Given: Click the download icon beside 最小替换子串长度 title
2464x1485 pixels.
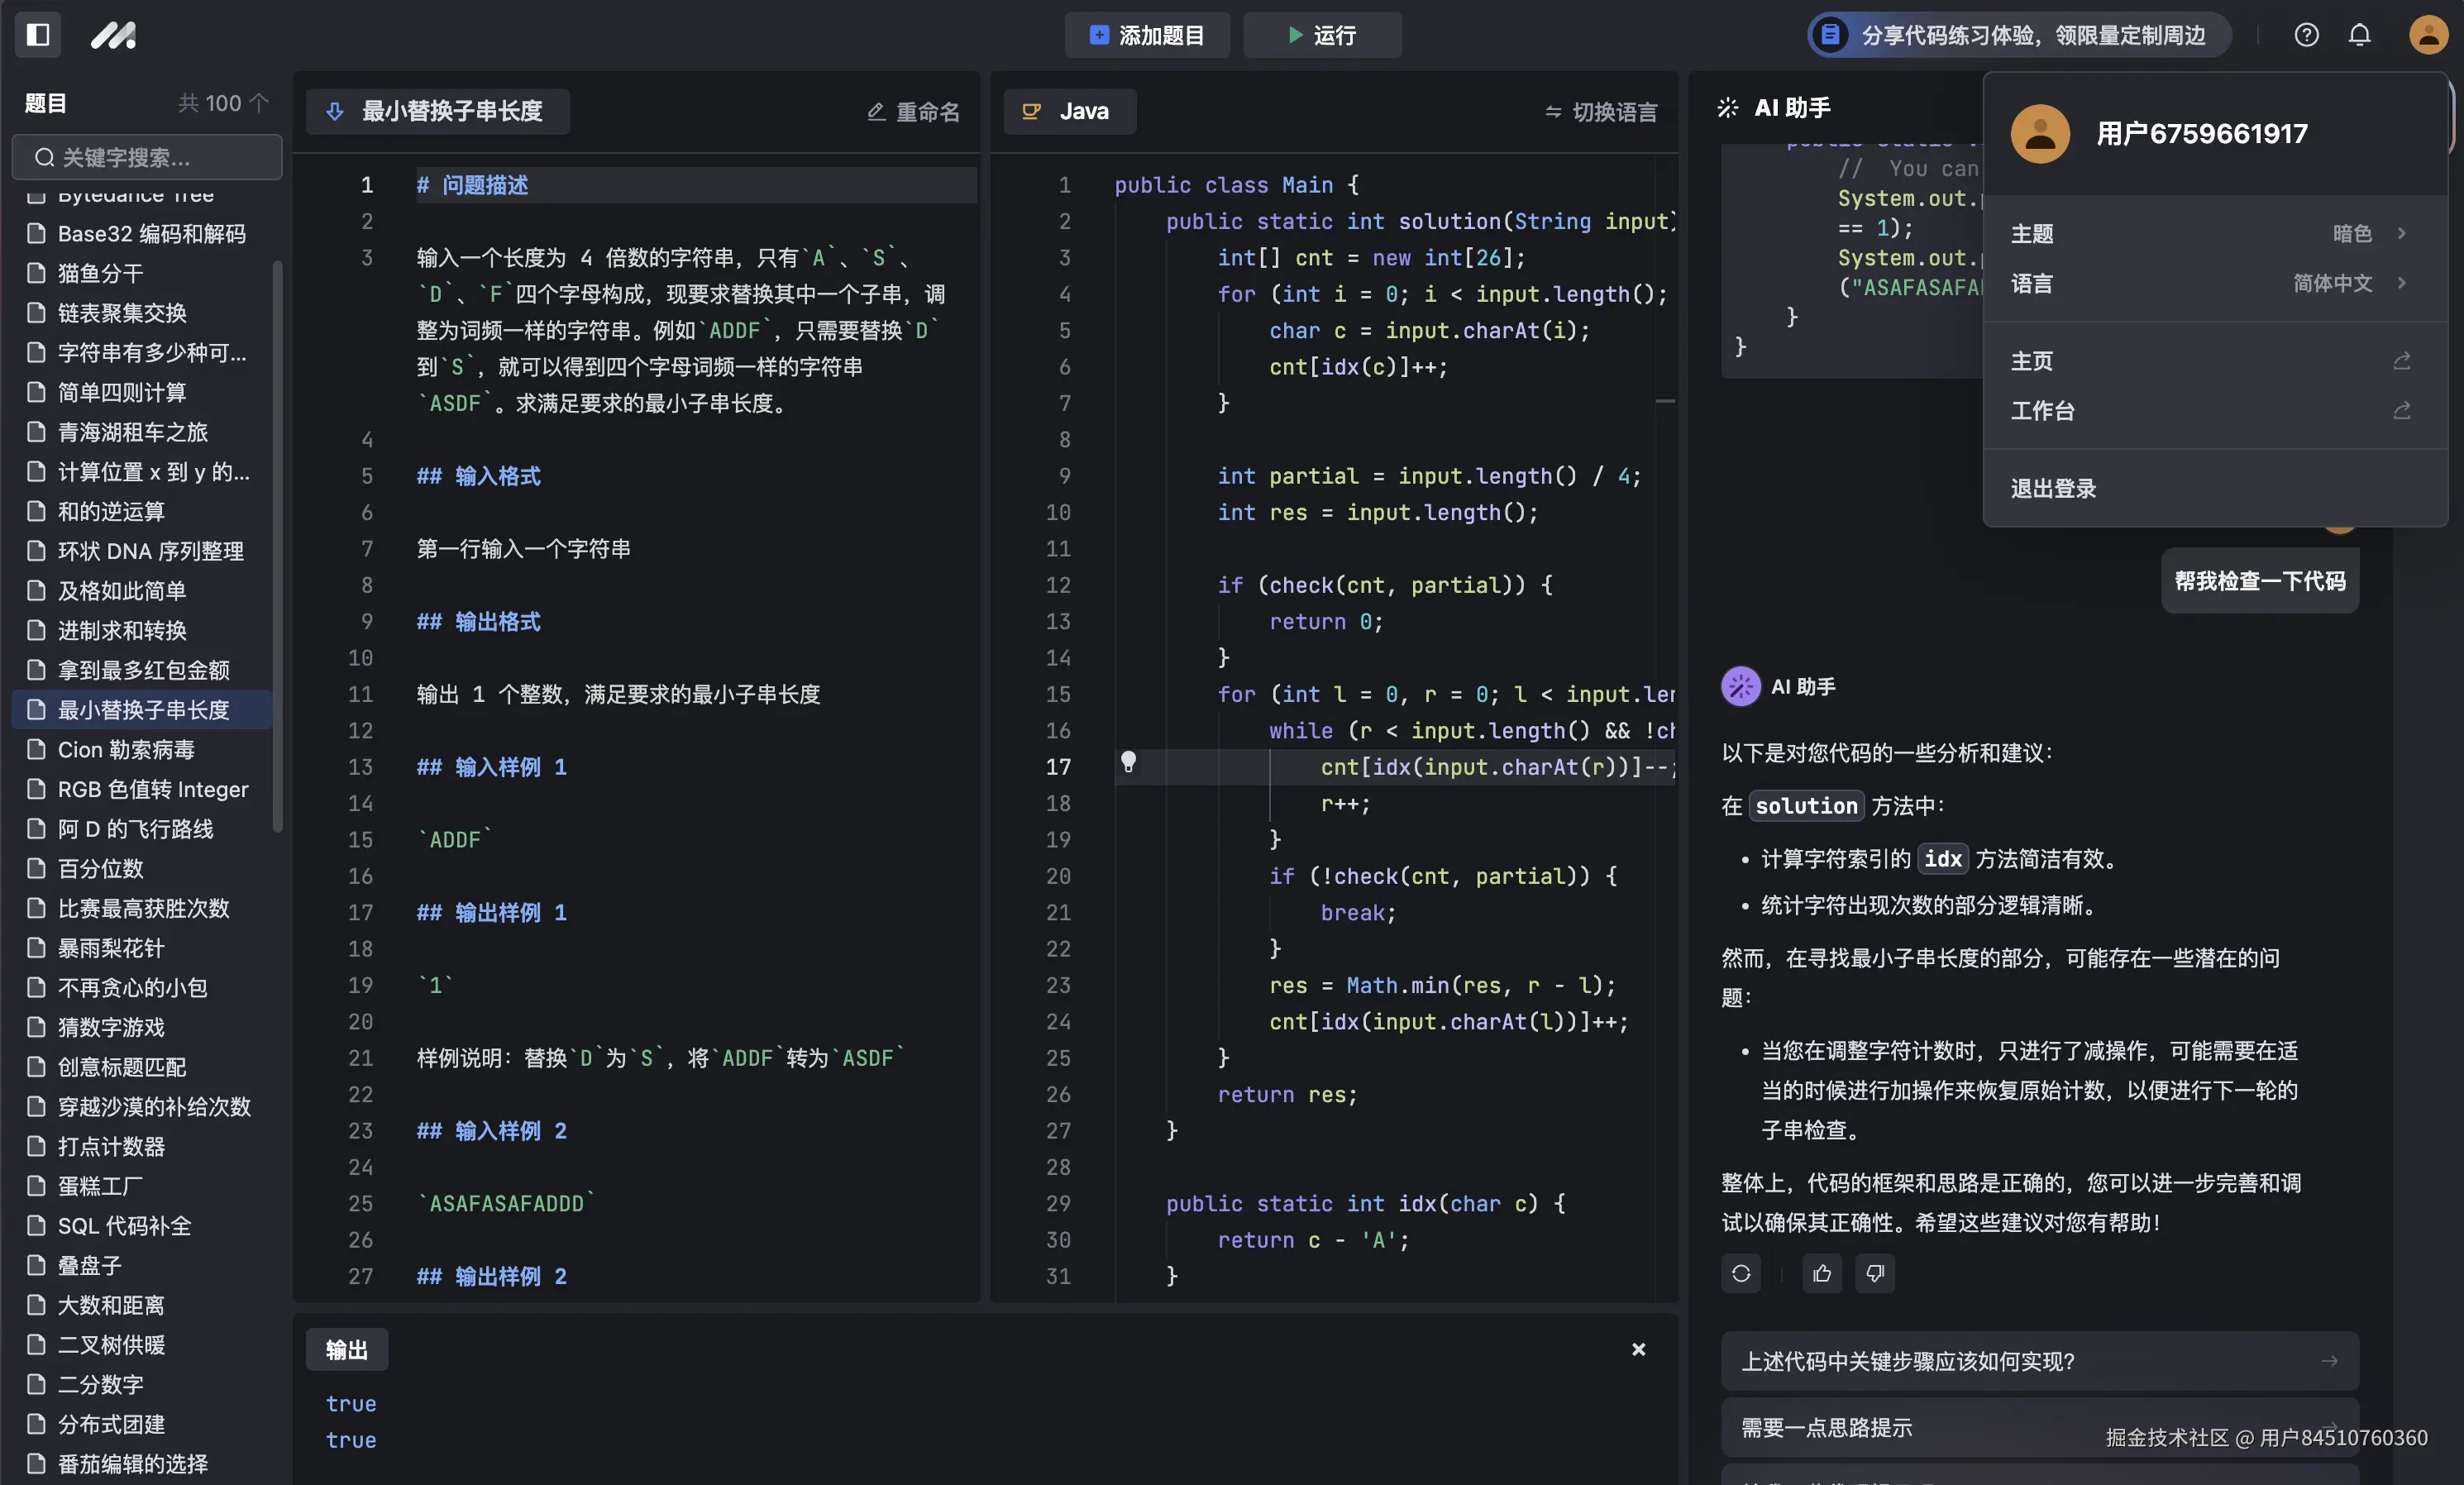Looking at the screenshot, I should click(335, 111).
